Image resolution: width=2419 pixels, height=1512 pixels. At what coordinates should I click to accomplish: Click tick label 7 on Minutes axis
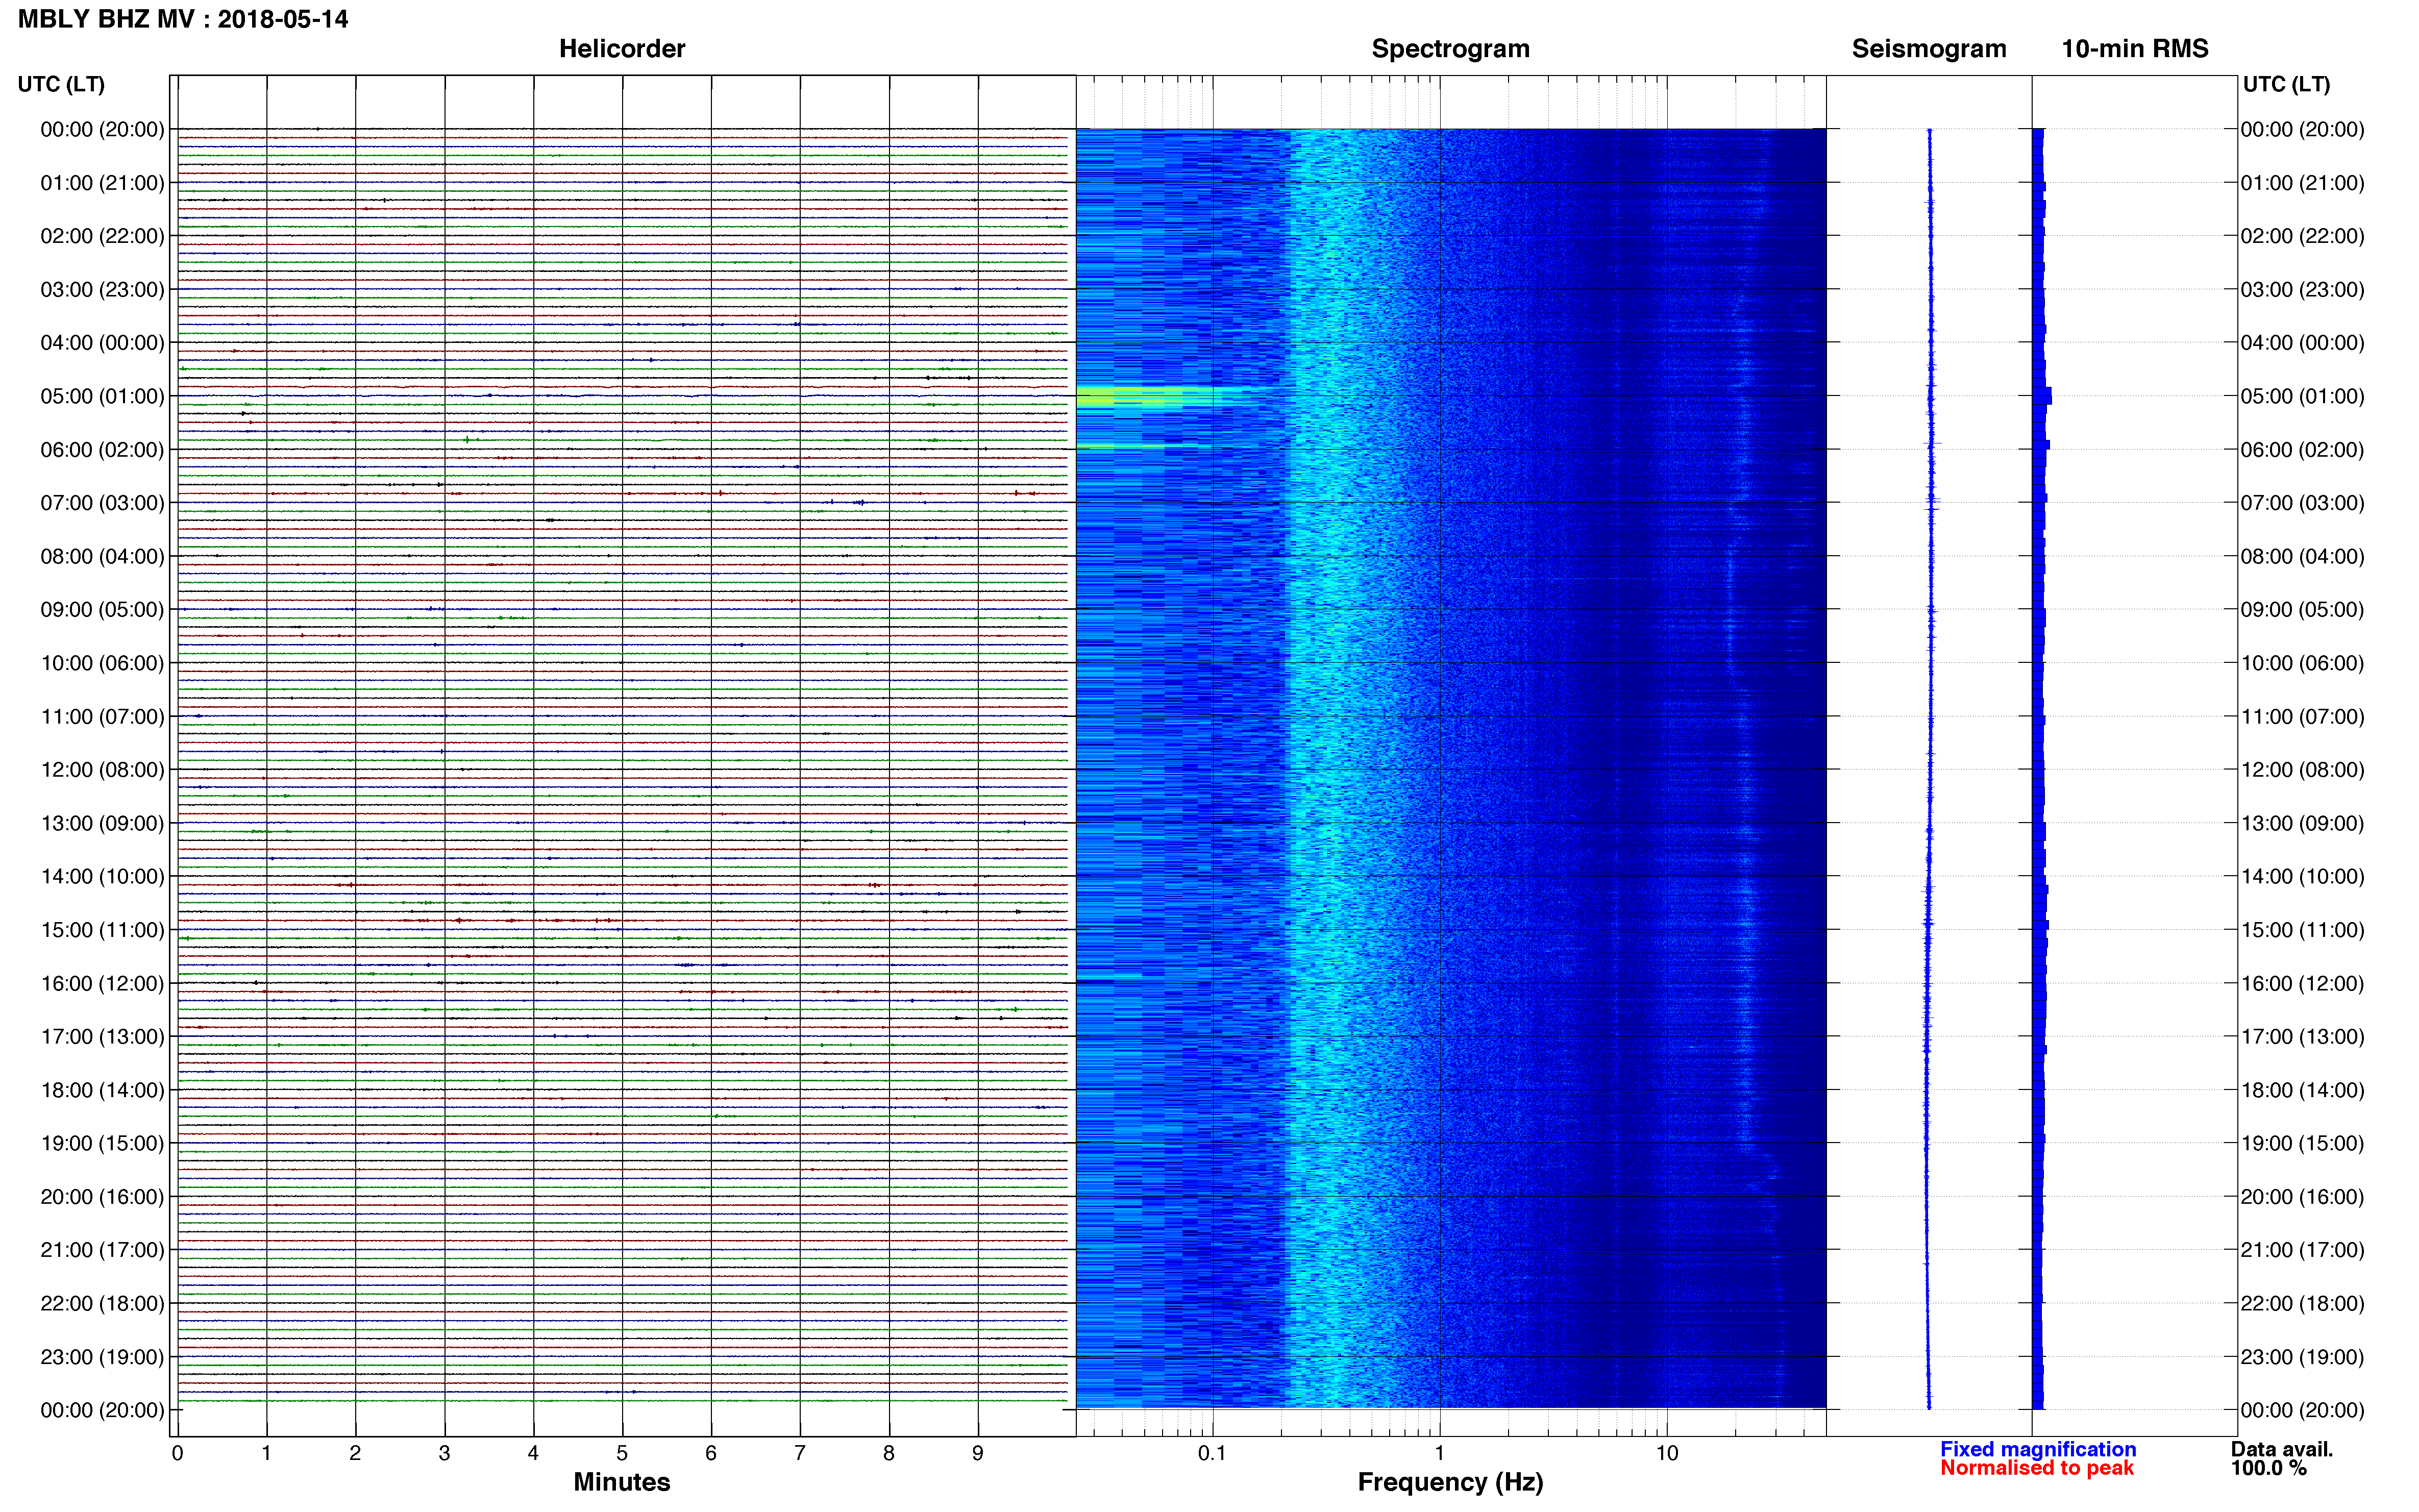pos(800,1454)
